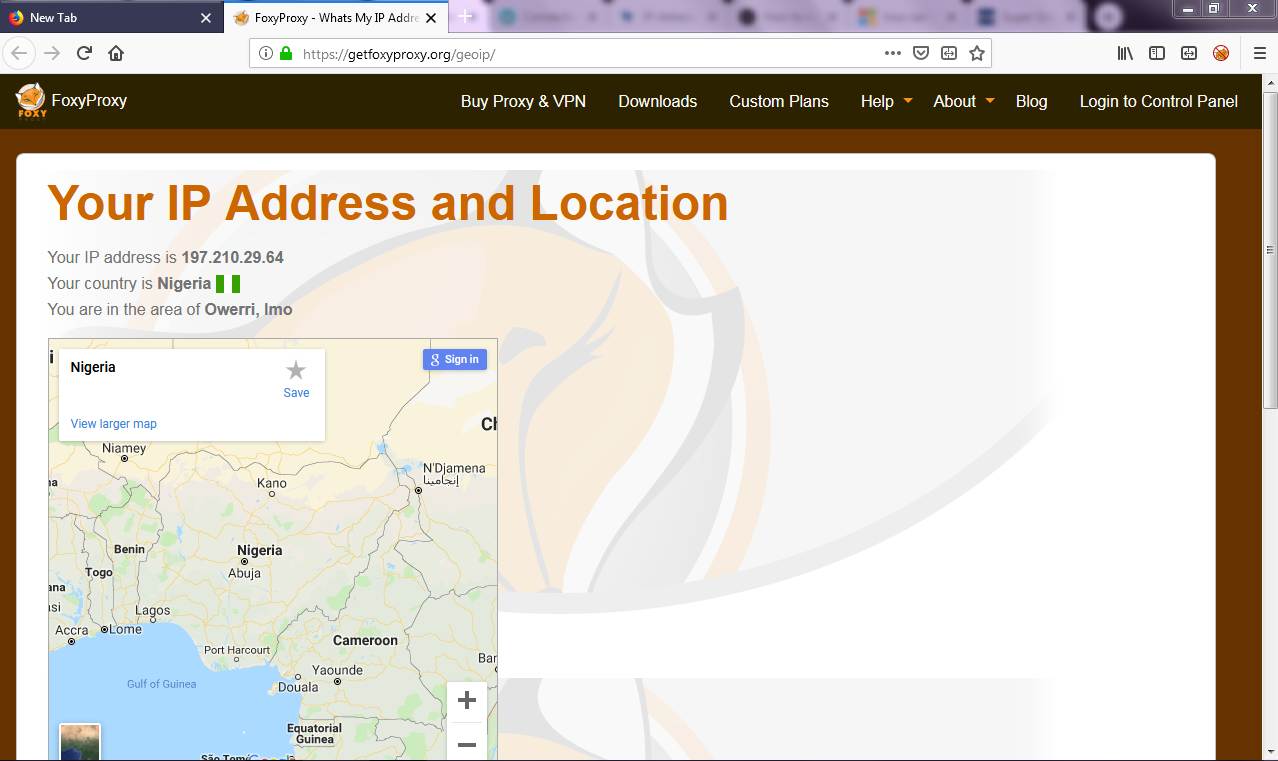
Task: Open the page actions ellipsis in the address bar
Action: coord(892,53)
